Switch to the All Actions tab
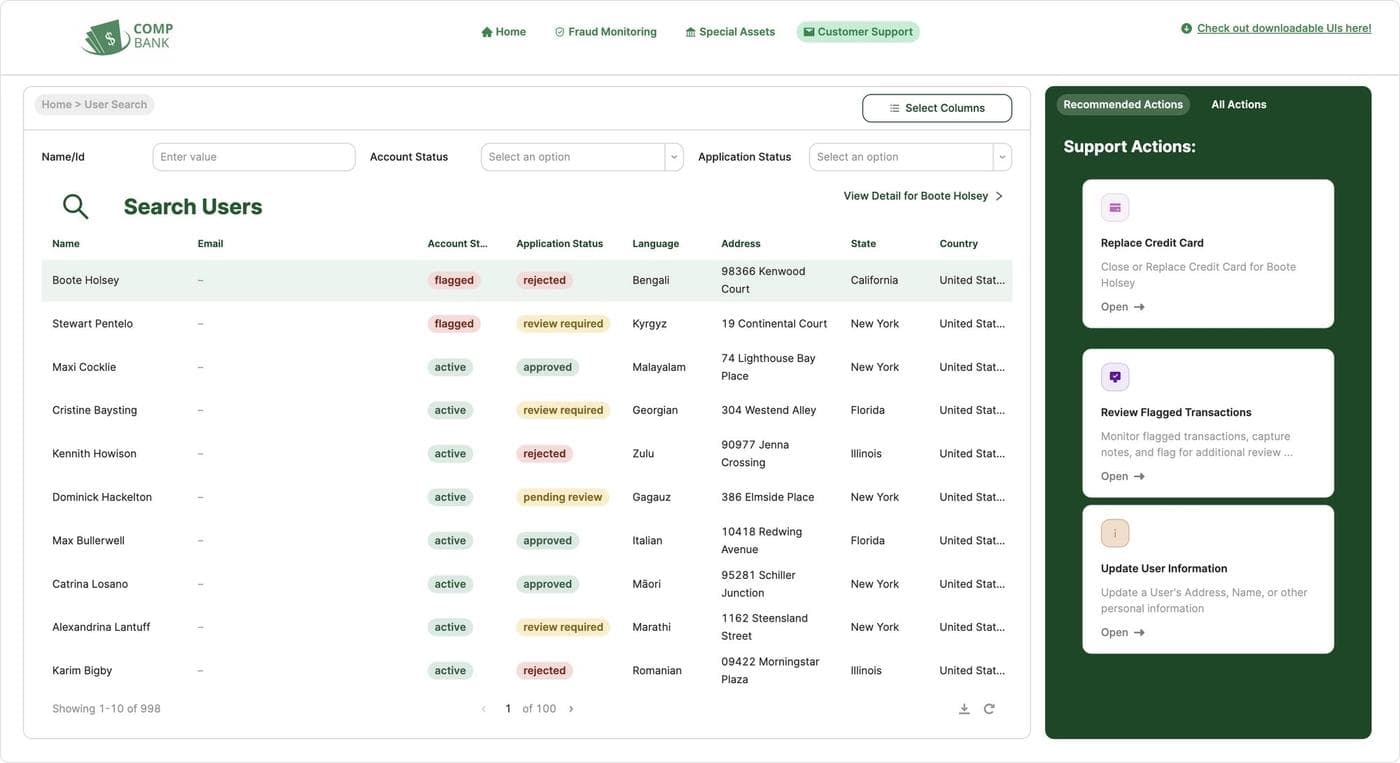1400x763 pixels. click(x=1240, y=102)
